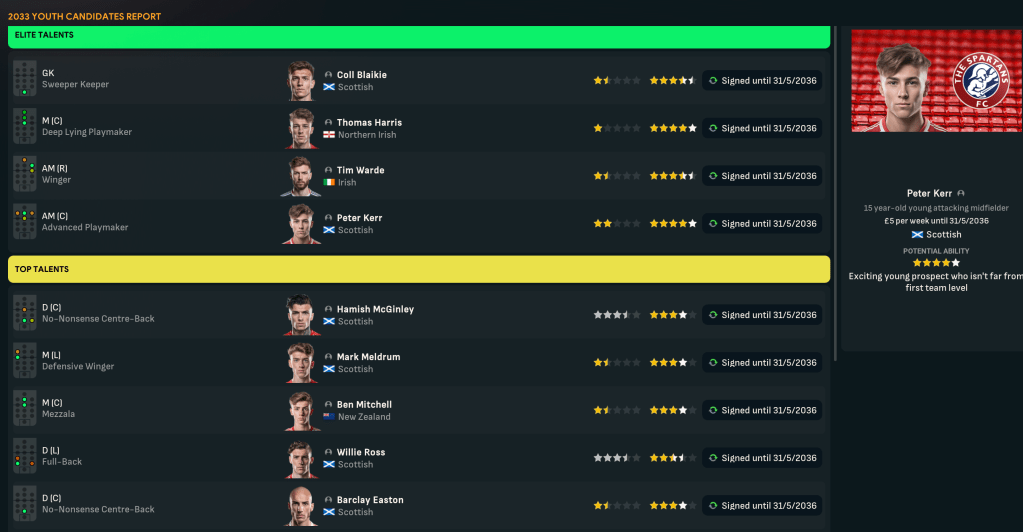Collapse the Elite Talents section header

(x=419, y=36)
